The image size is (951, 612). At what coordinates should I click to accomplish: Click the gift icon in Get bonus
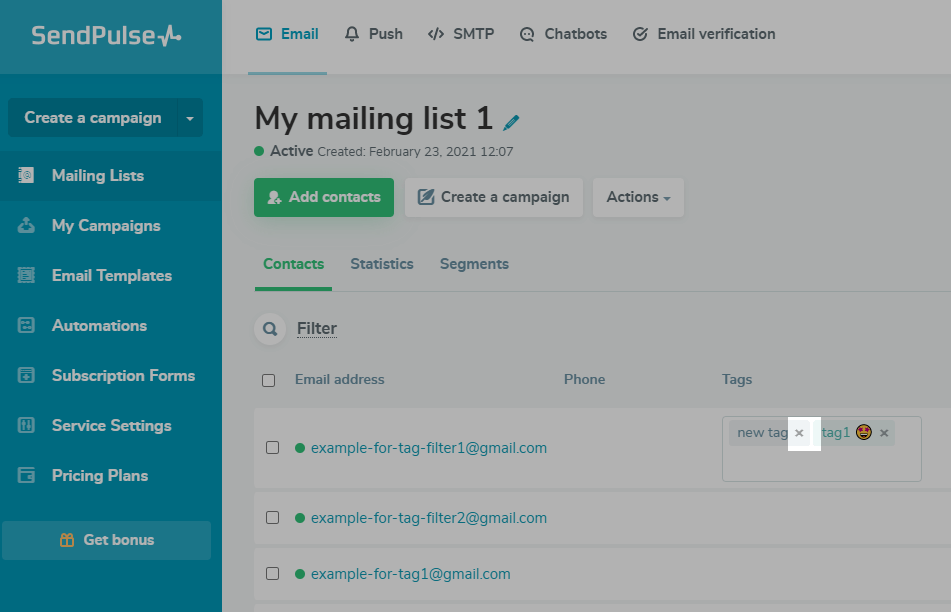pyautogui.click(x=67, y=540)
